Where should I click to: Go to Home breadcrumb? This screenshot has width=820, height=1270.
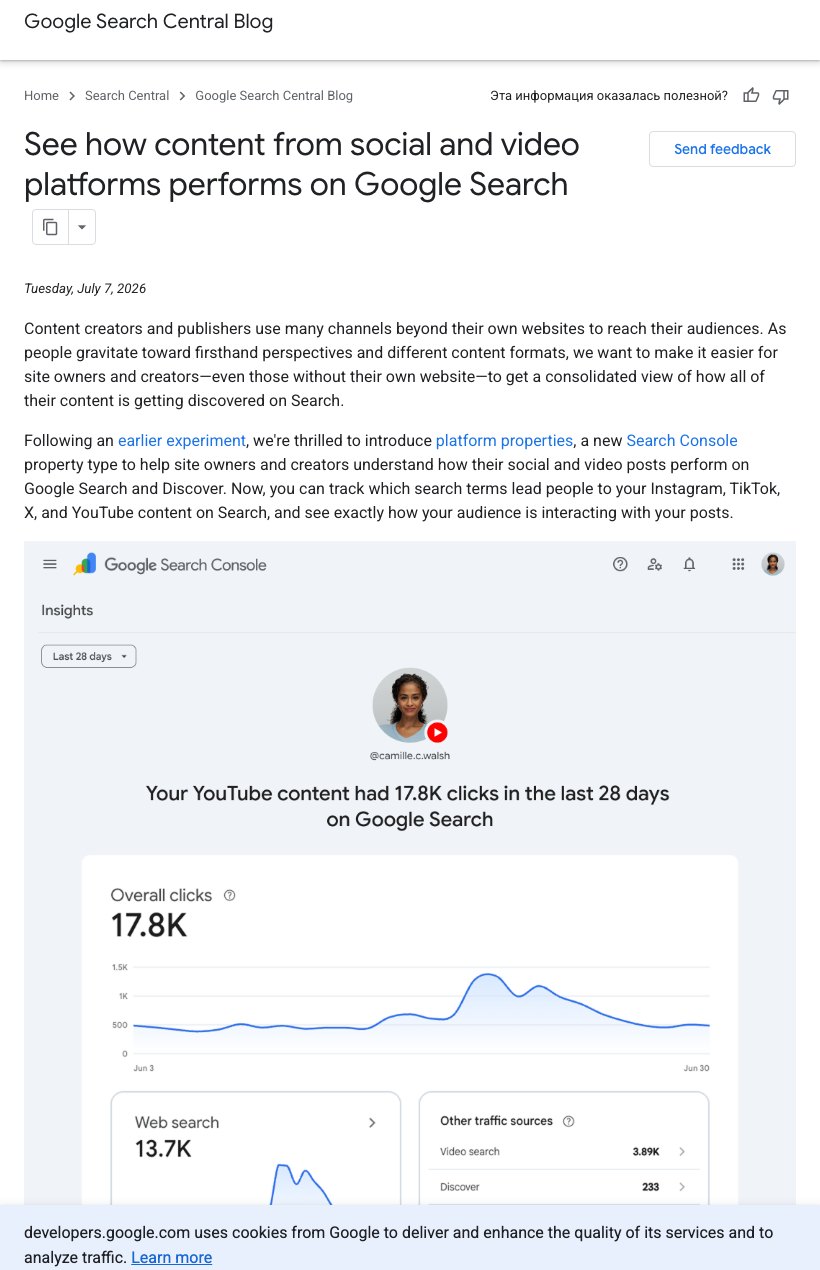41,96
